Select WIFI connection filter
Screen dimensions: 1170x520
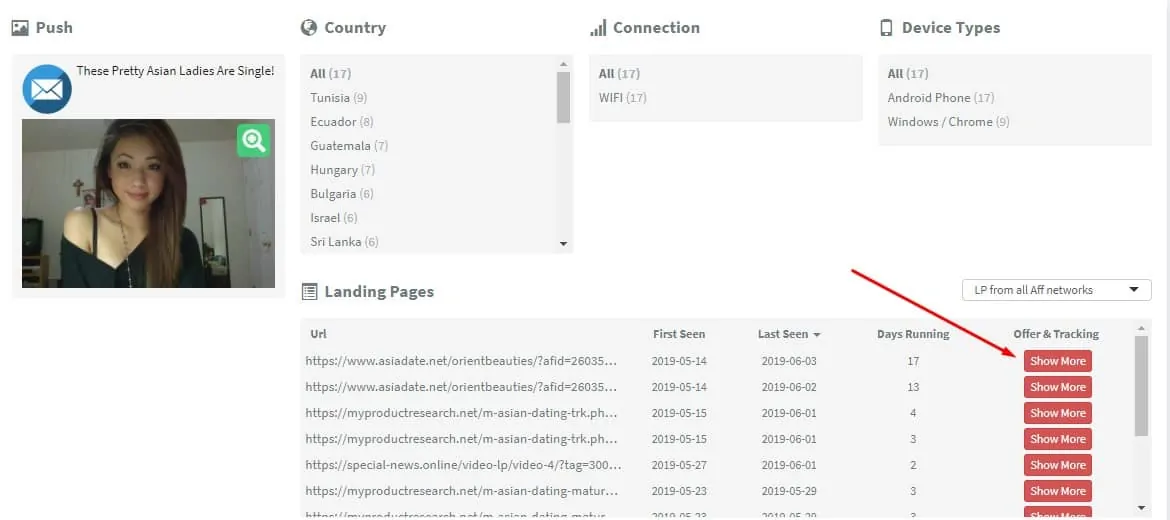tap(611, 98)
